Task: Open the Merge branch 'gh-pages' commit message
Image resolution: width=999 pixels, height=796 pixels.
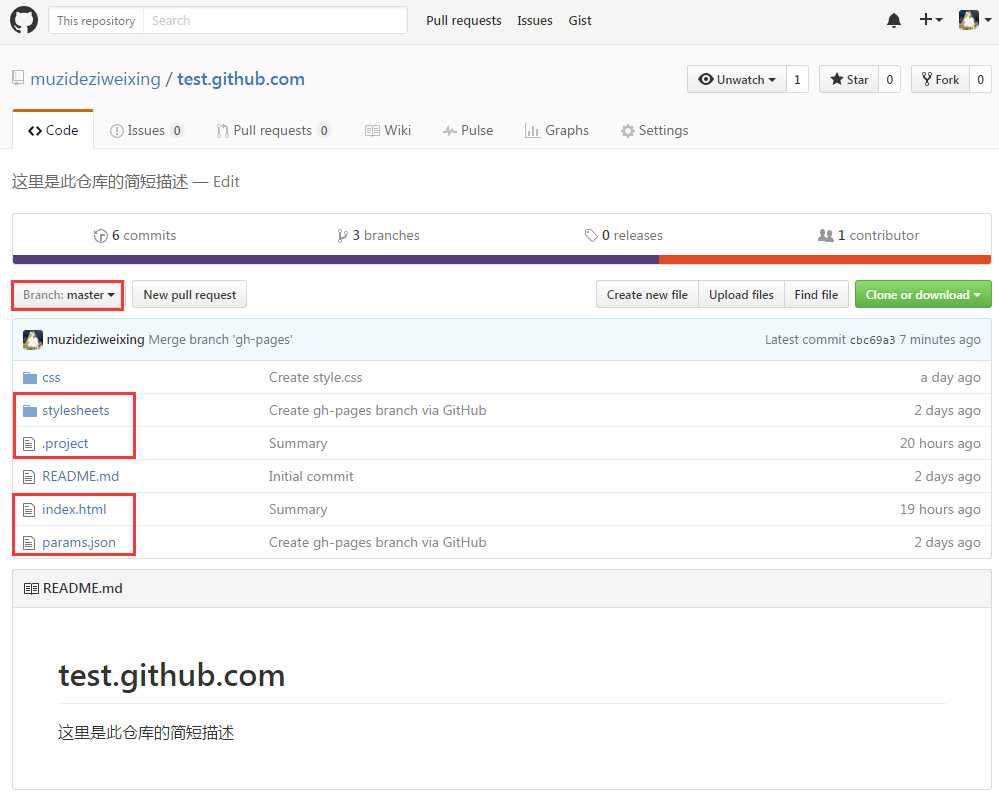Action: (x=220, y=340)
